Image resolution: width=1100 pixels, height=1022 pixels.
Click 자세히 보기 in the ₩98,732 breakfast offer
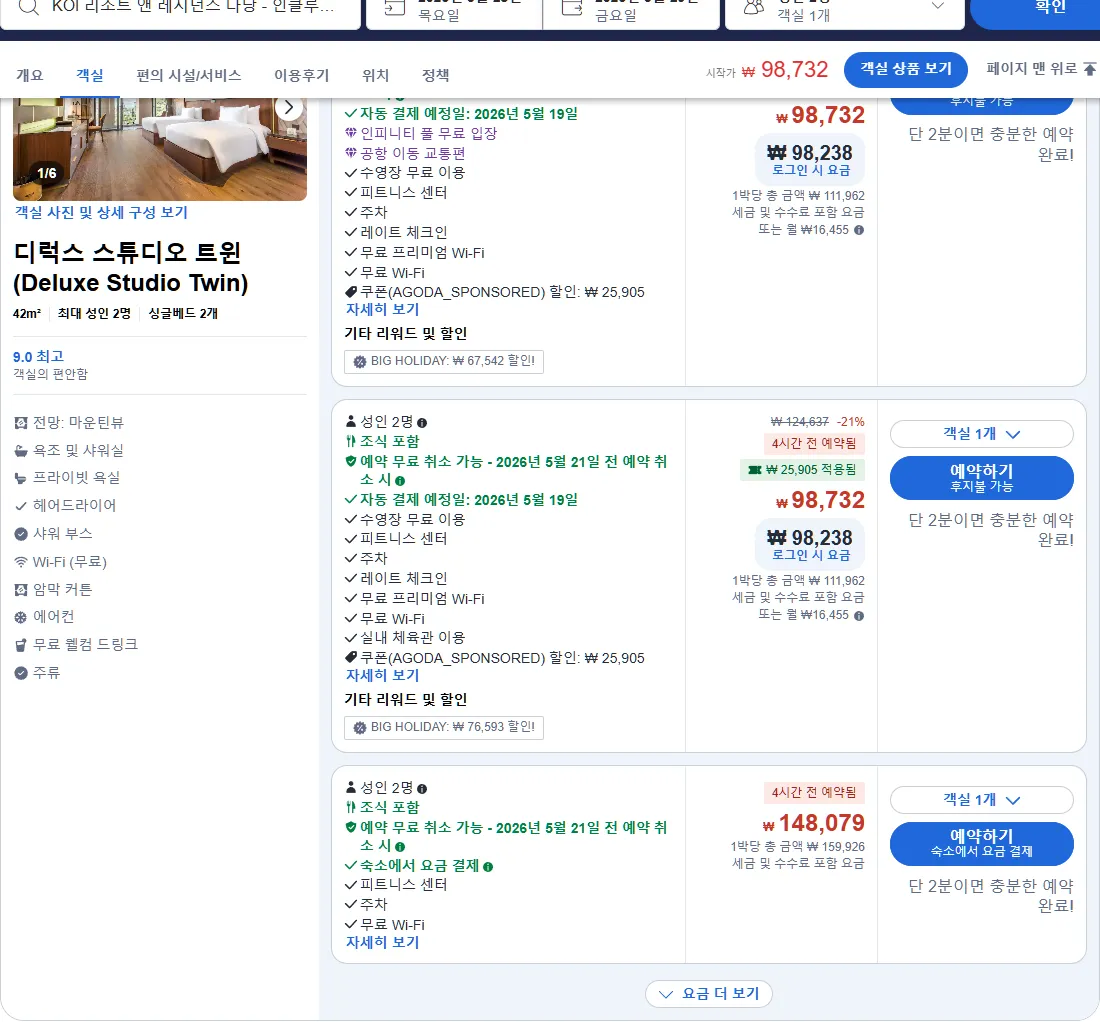tap(382, 675)
